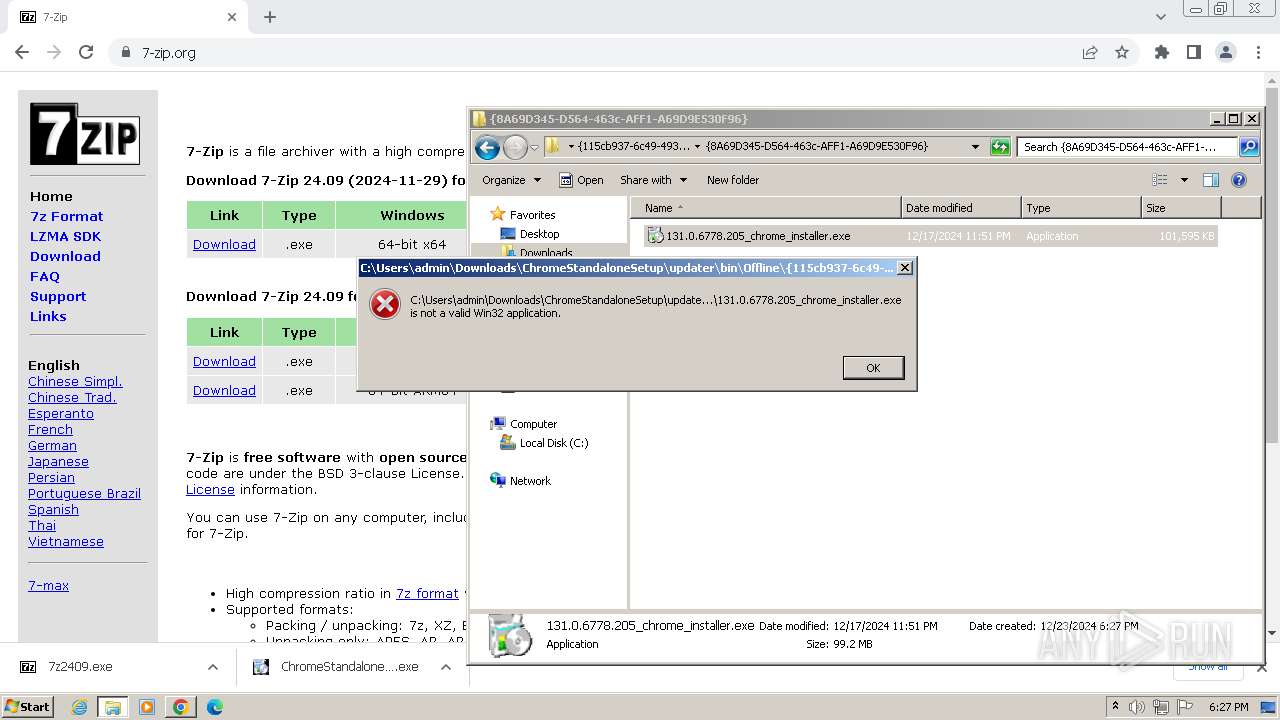The image size is (1280, 720).
Task: Click 64-bit x64 Download link
Action: pyautogui.click(x=224, y=244)
